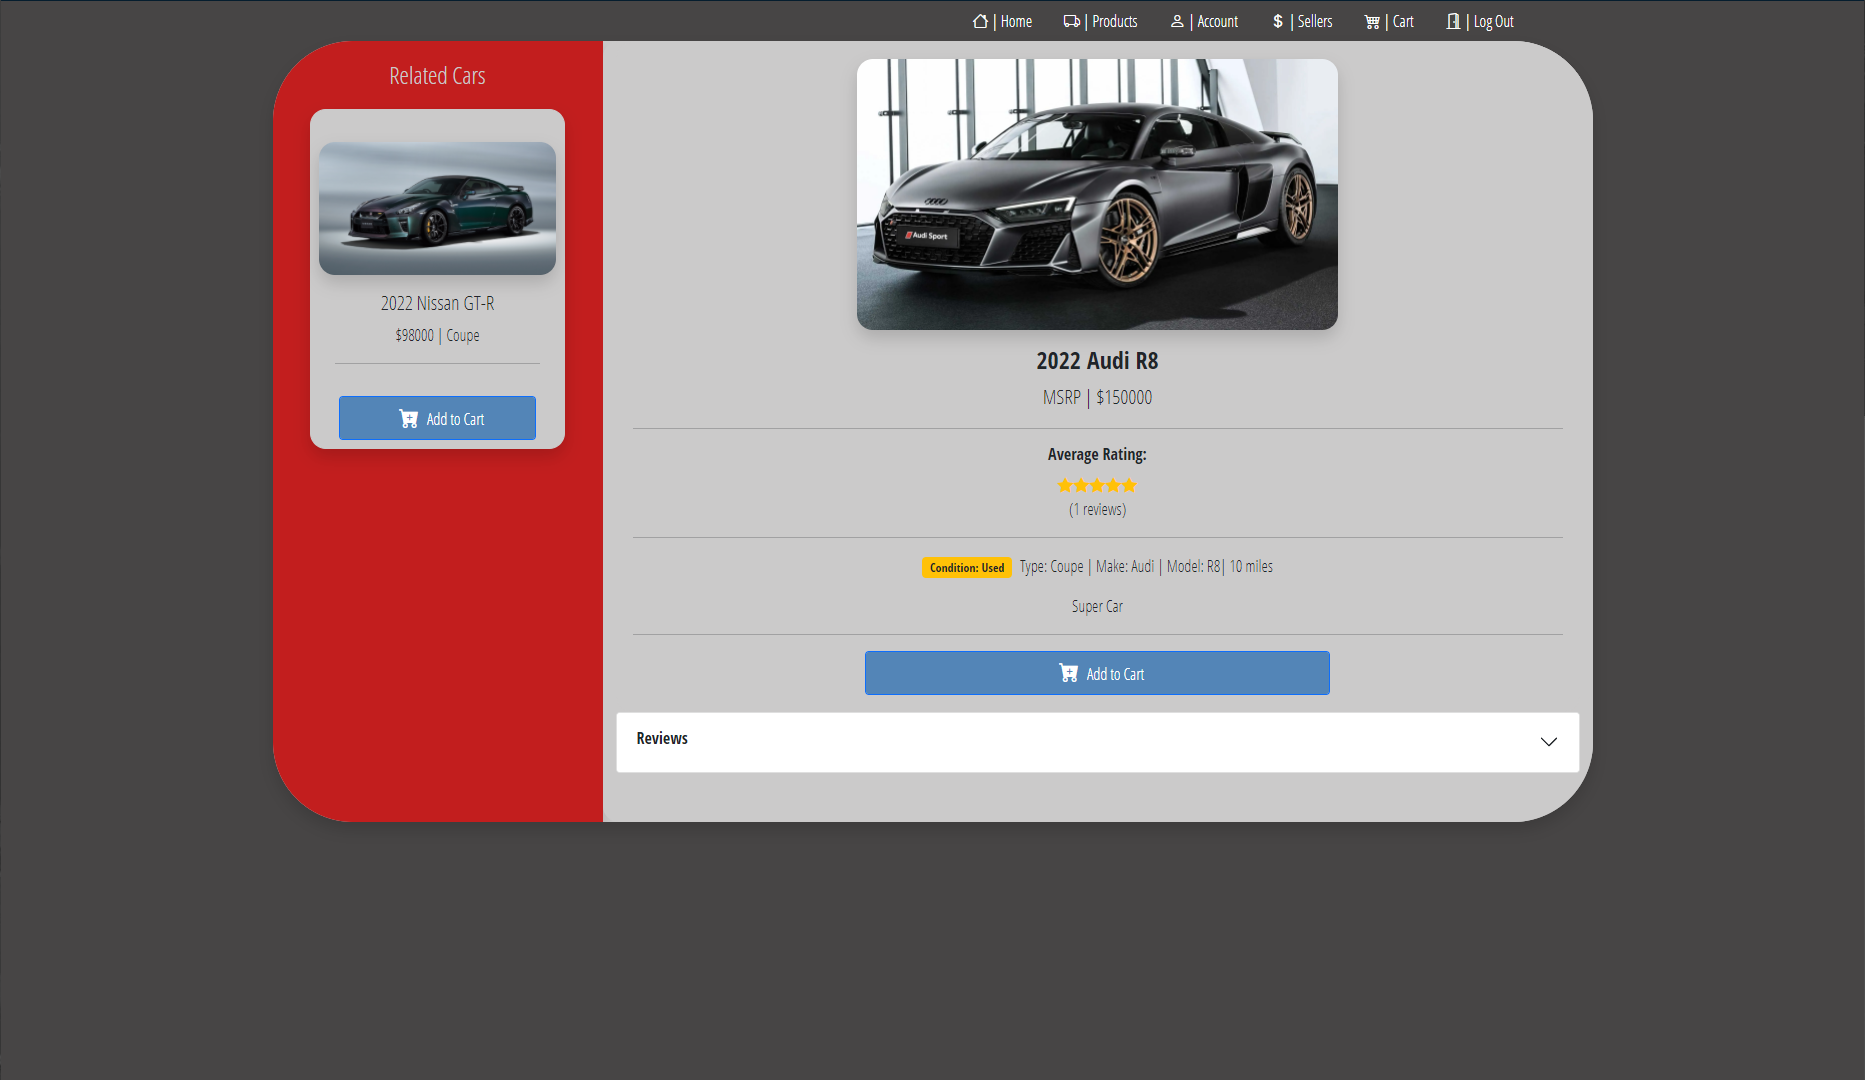The image size is (1865, 1080).
Task: Select the Sellers menu item
Action: coord(1314,21)
